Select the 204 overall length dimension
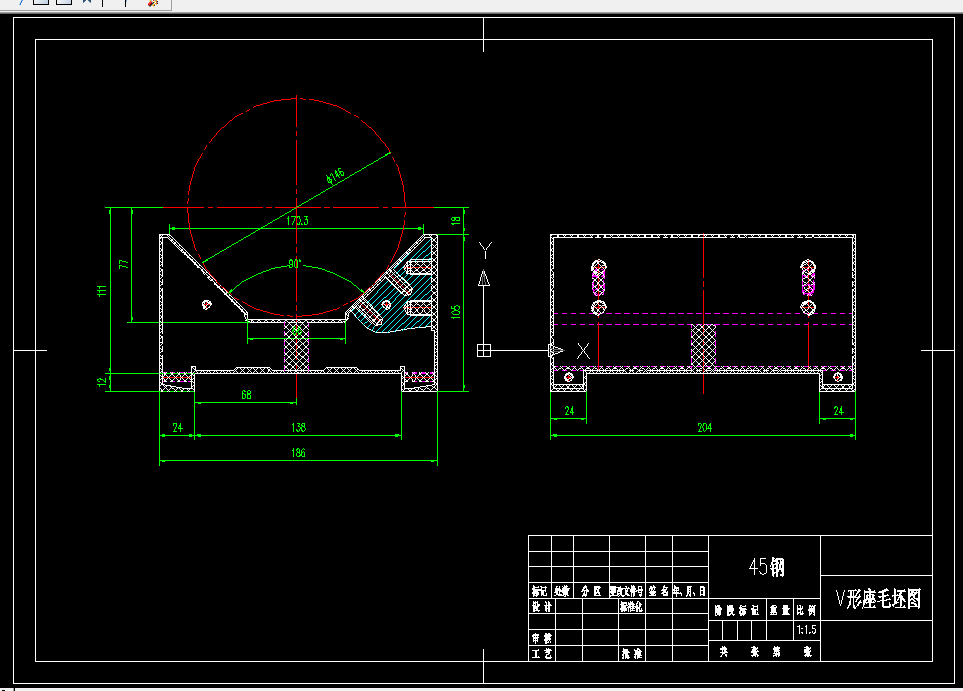The image size is (963, 691). (x=704, y=427)
